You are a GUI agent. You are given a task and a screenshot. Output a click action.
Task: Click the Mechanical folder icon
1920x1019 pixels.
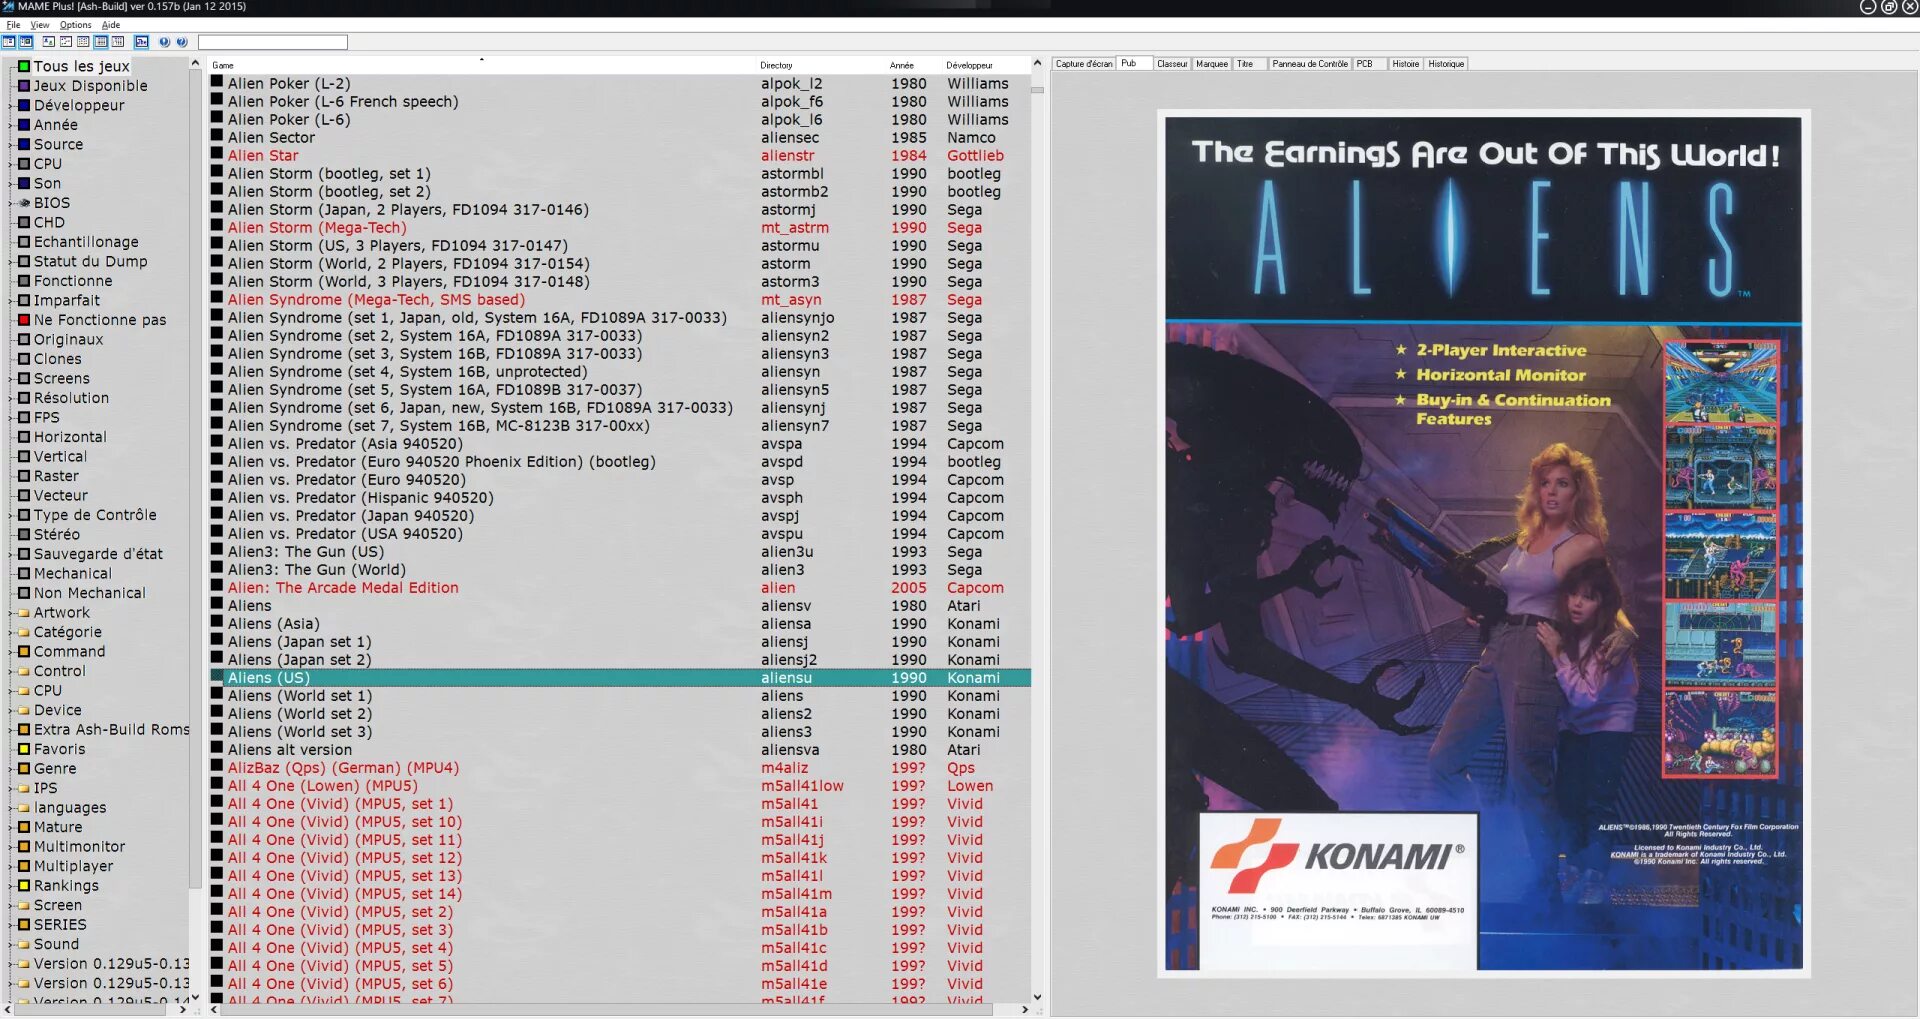(x=24, y=574)
